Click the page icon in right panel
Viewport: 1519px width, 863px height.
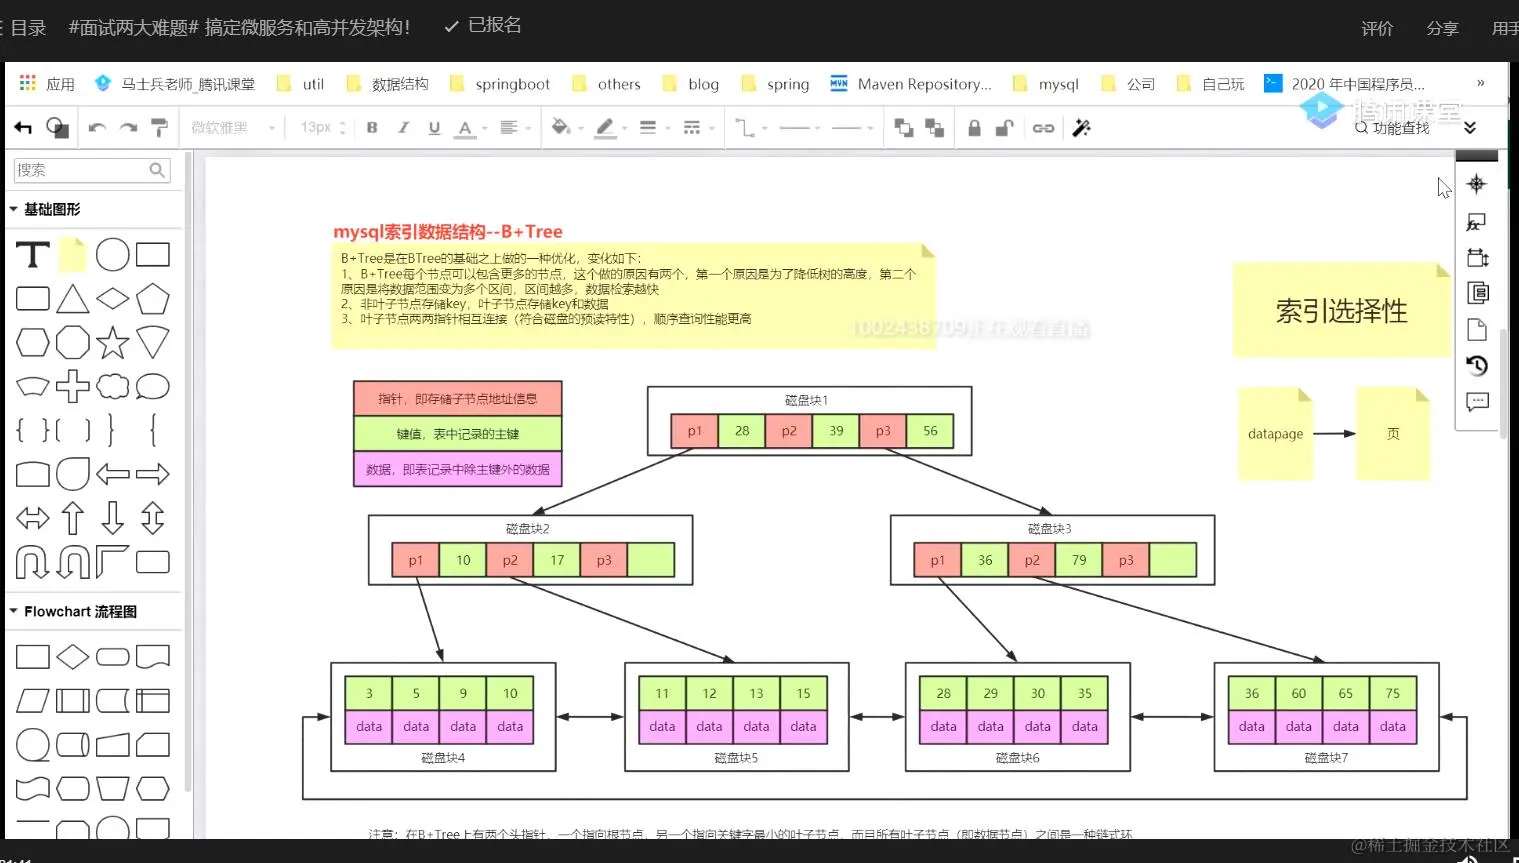pos(1477,330)
